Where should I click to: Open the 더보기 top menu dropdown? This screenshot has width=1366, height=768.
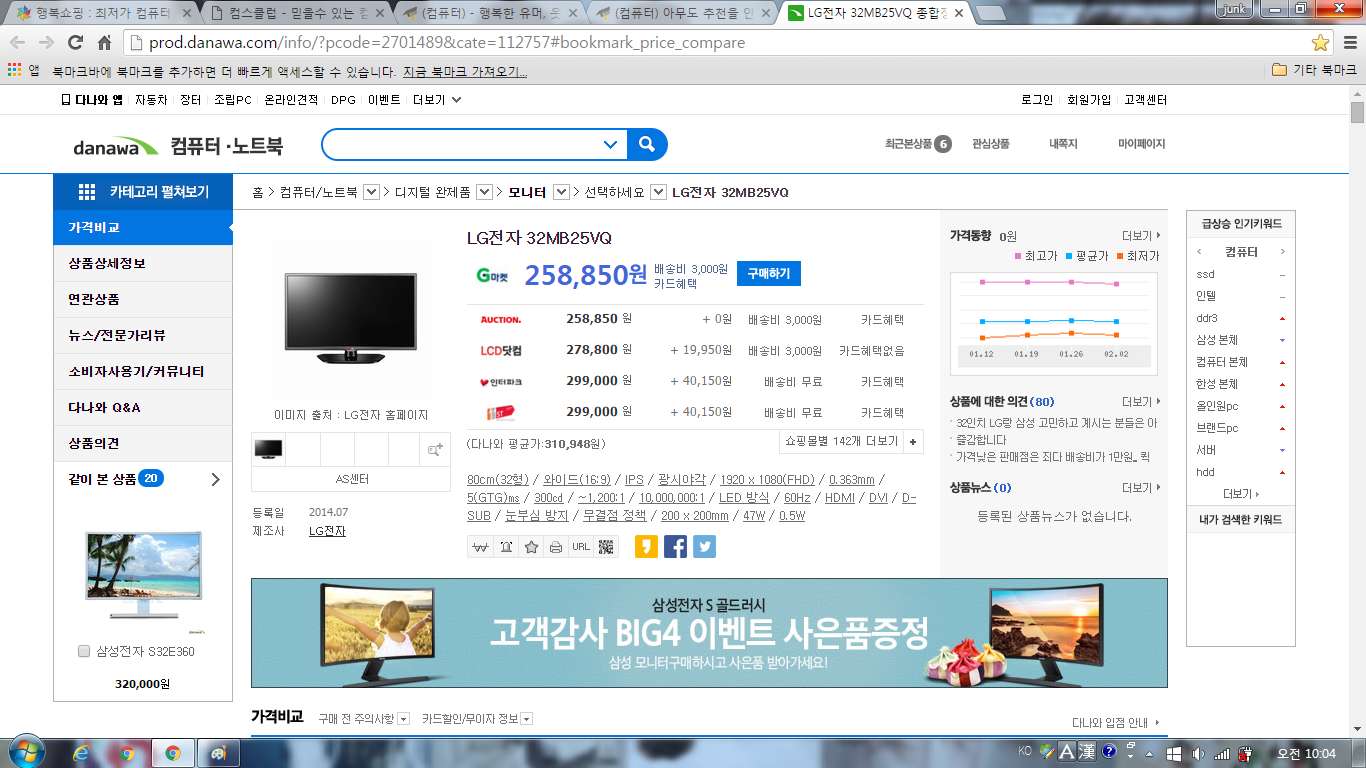pos(437,100)
